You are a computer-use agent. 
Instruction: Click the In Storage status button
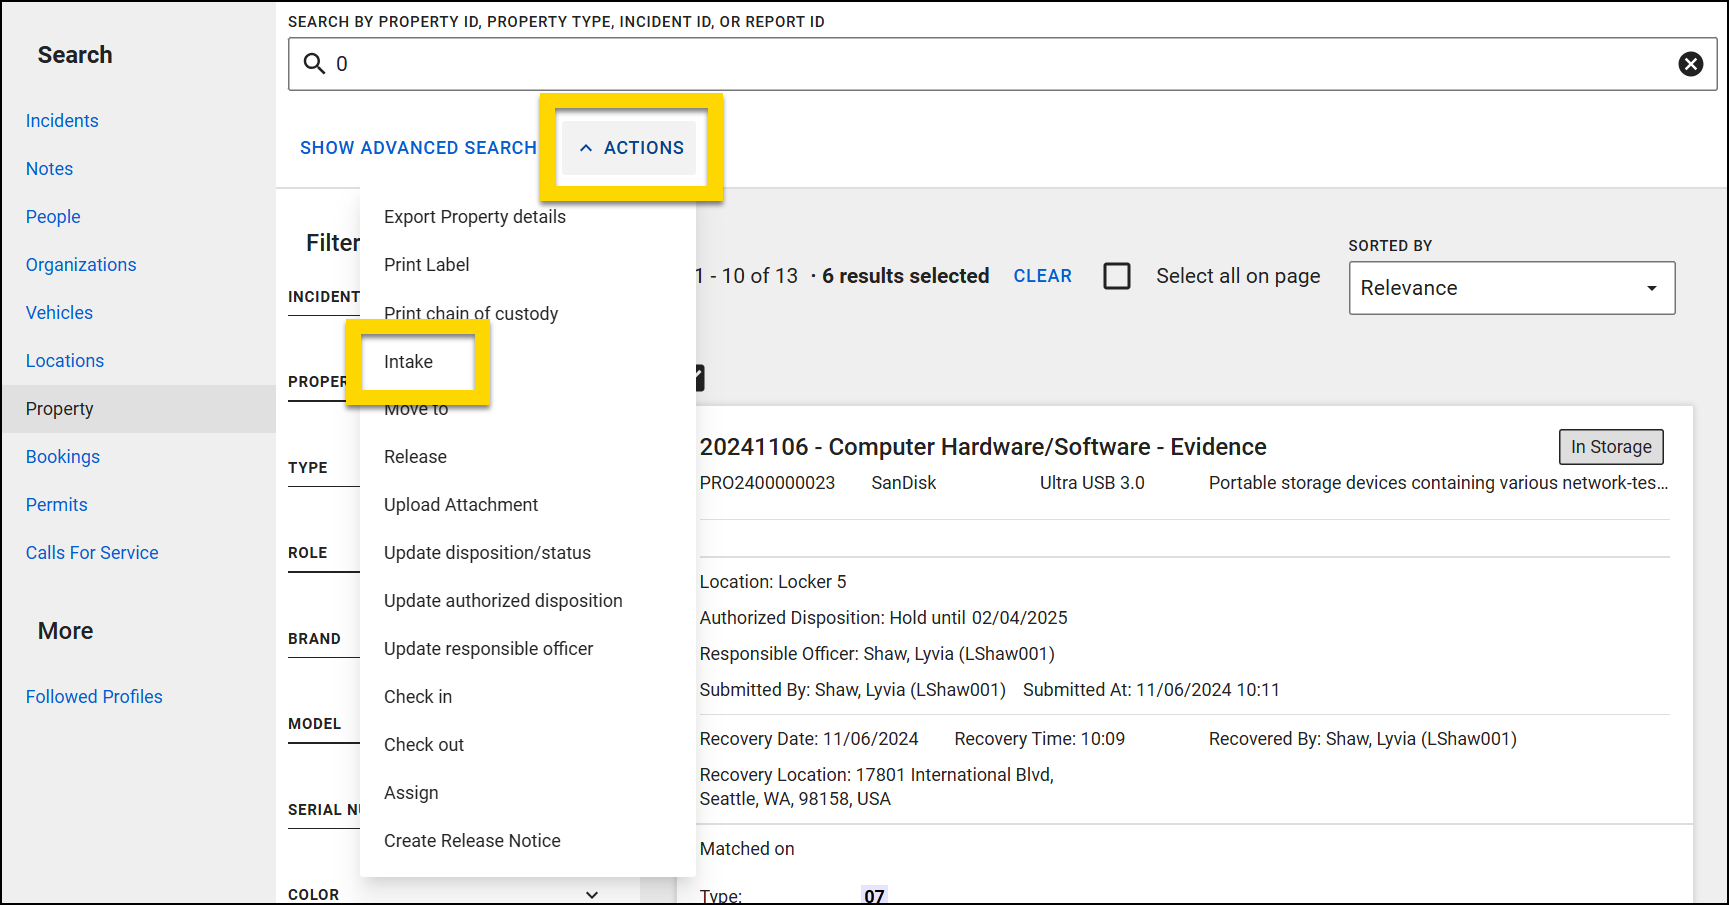1611,447
